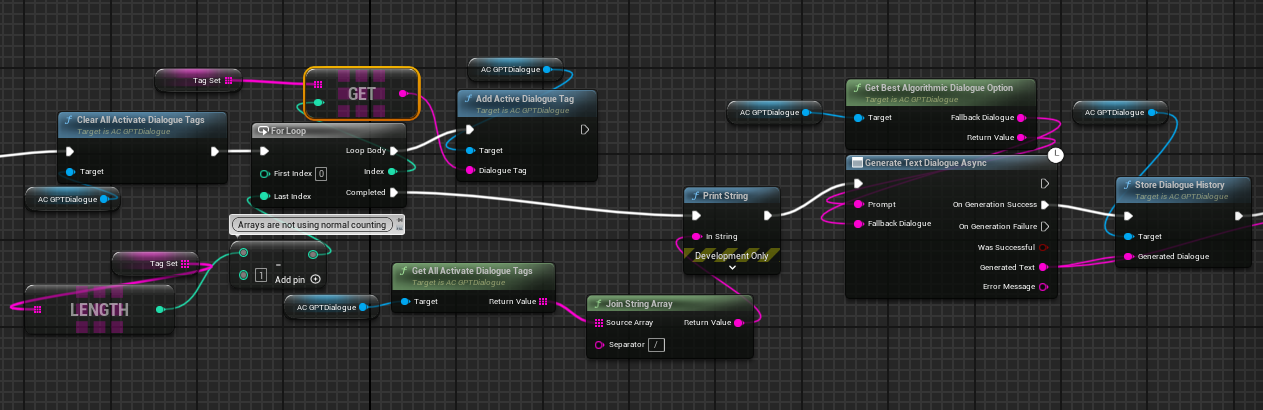Click Get Best Algorithmic Dialogue Option Return Value pin
This screenshot has width=1263, height=410.
tap(1021, 137)
